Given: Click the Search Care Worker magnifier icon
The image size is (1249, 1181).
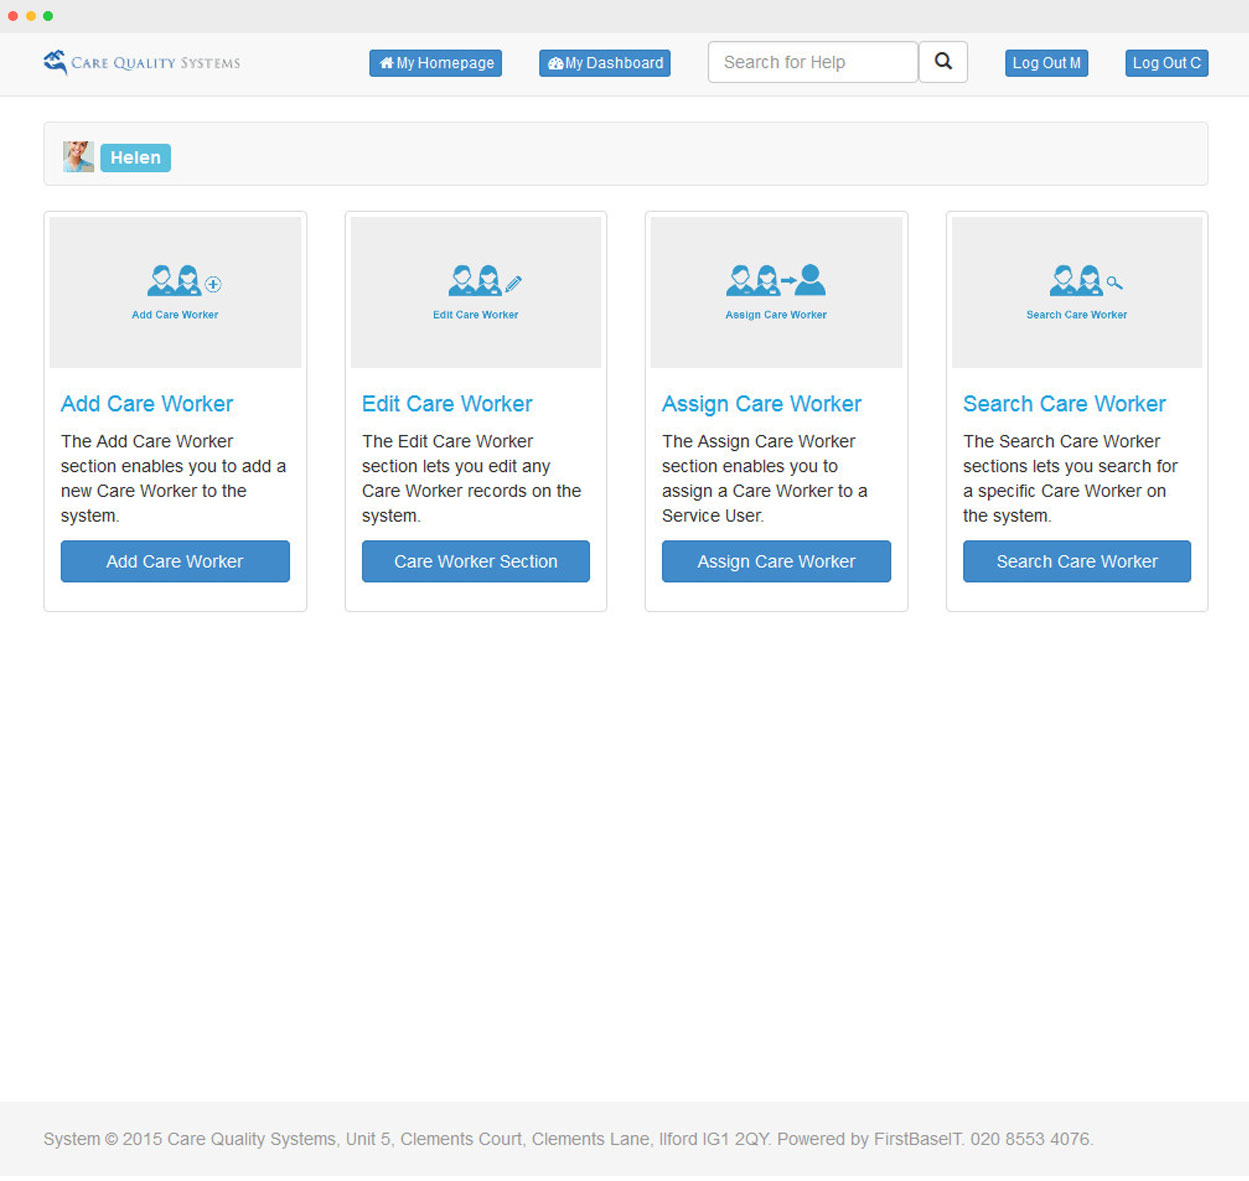Looking at the screenshot, I should coord(1114,283).
